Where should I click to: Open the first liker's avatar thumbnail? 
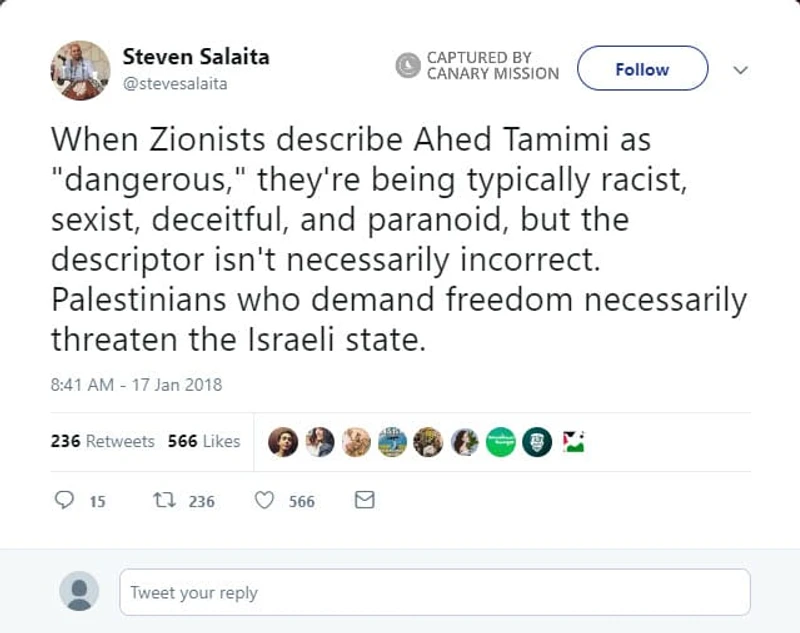coord(281,441)
